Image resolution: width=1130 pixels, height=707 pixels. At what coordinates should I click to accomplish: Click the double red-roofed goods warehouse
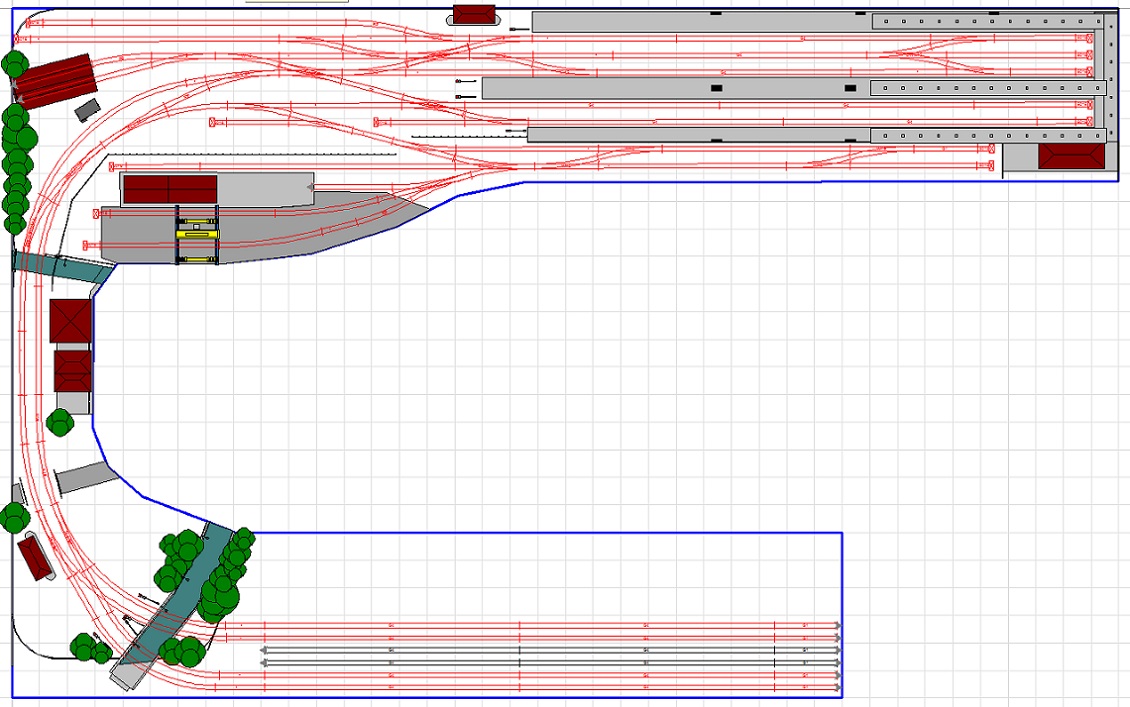(169, 189)
